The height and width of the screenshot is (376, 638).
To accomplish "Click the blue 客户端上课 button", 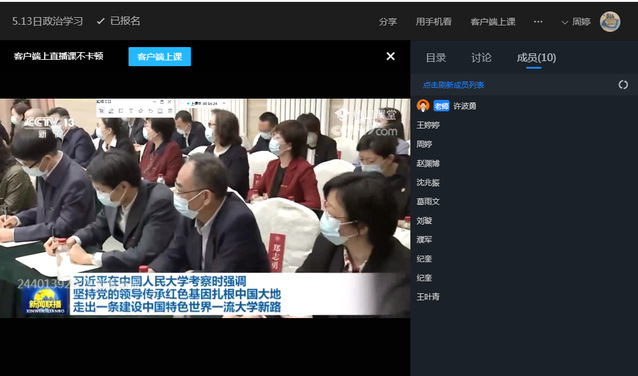I will tap(160, 57).
